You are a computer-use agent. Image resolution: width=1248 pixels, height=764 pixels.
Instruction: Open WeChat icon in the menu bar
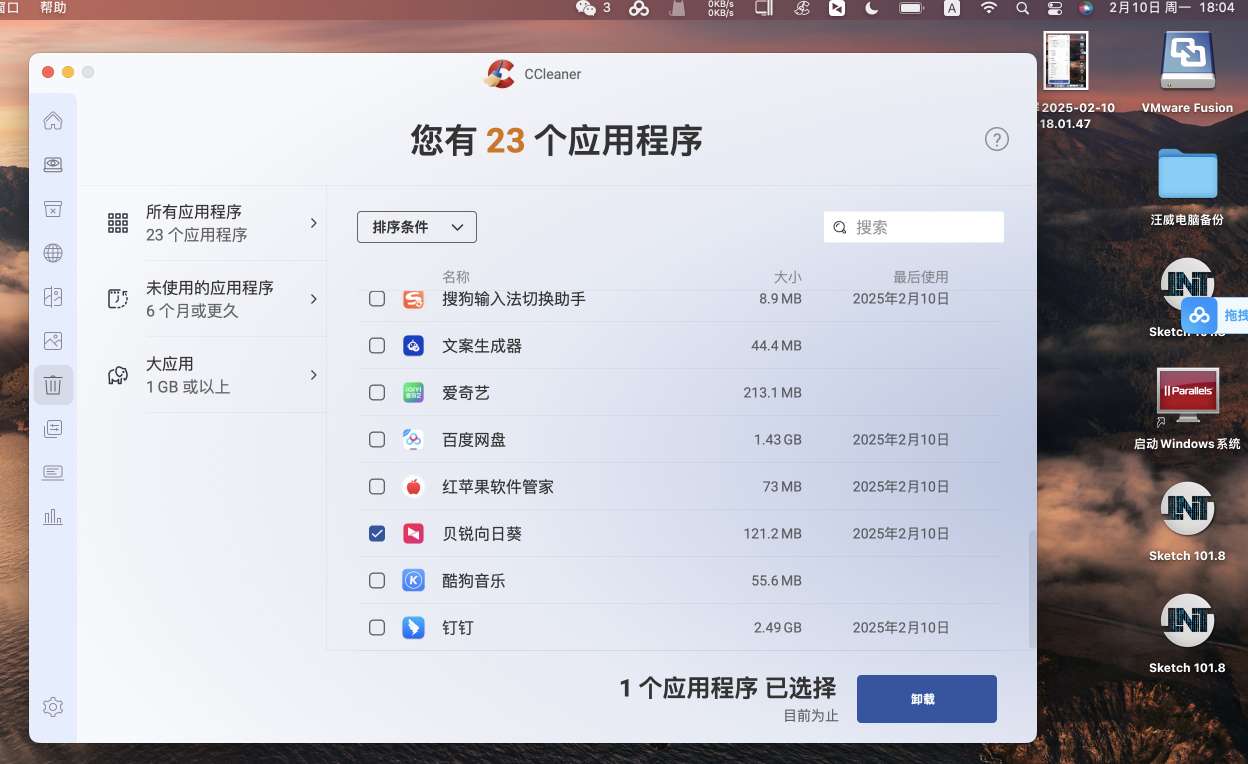[586, 8]
